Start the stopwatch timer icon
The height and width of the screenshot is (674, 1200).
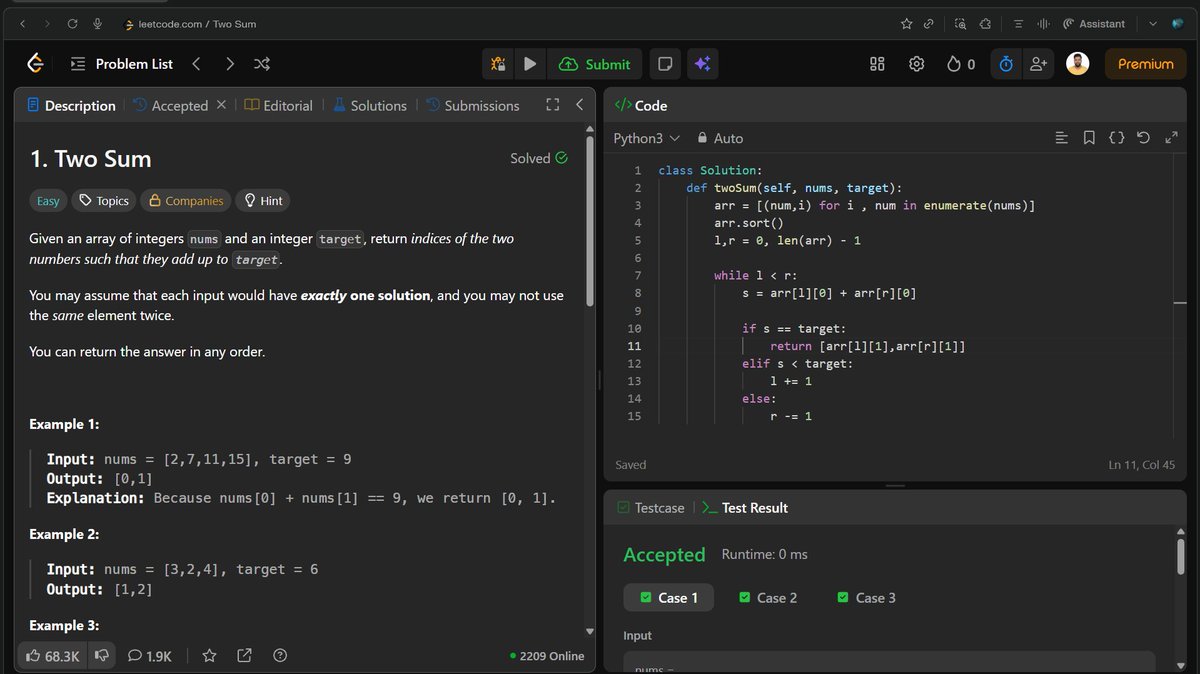click(x=1006, y=64)
